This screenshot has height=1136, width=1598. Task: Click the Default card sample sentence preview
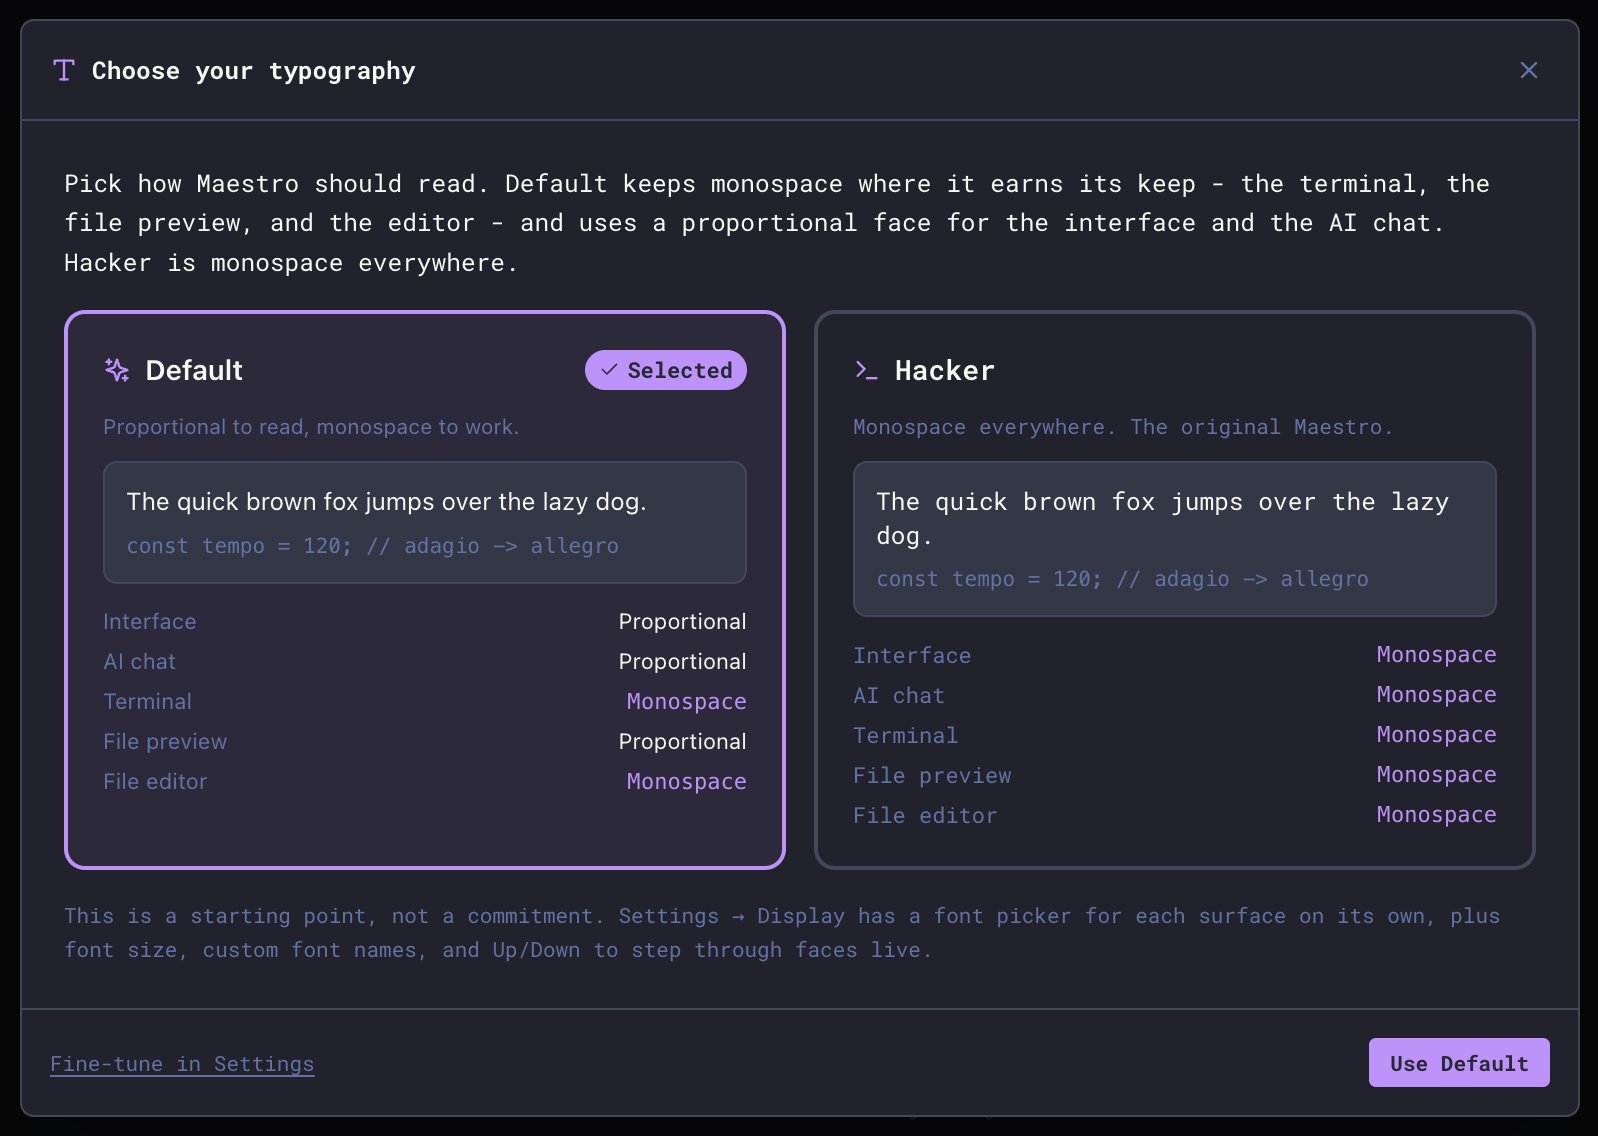386,502
